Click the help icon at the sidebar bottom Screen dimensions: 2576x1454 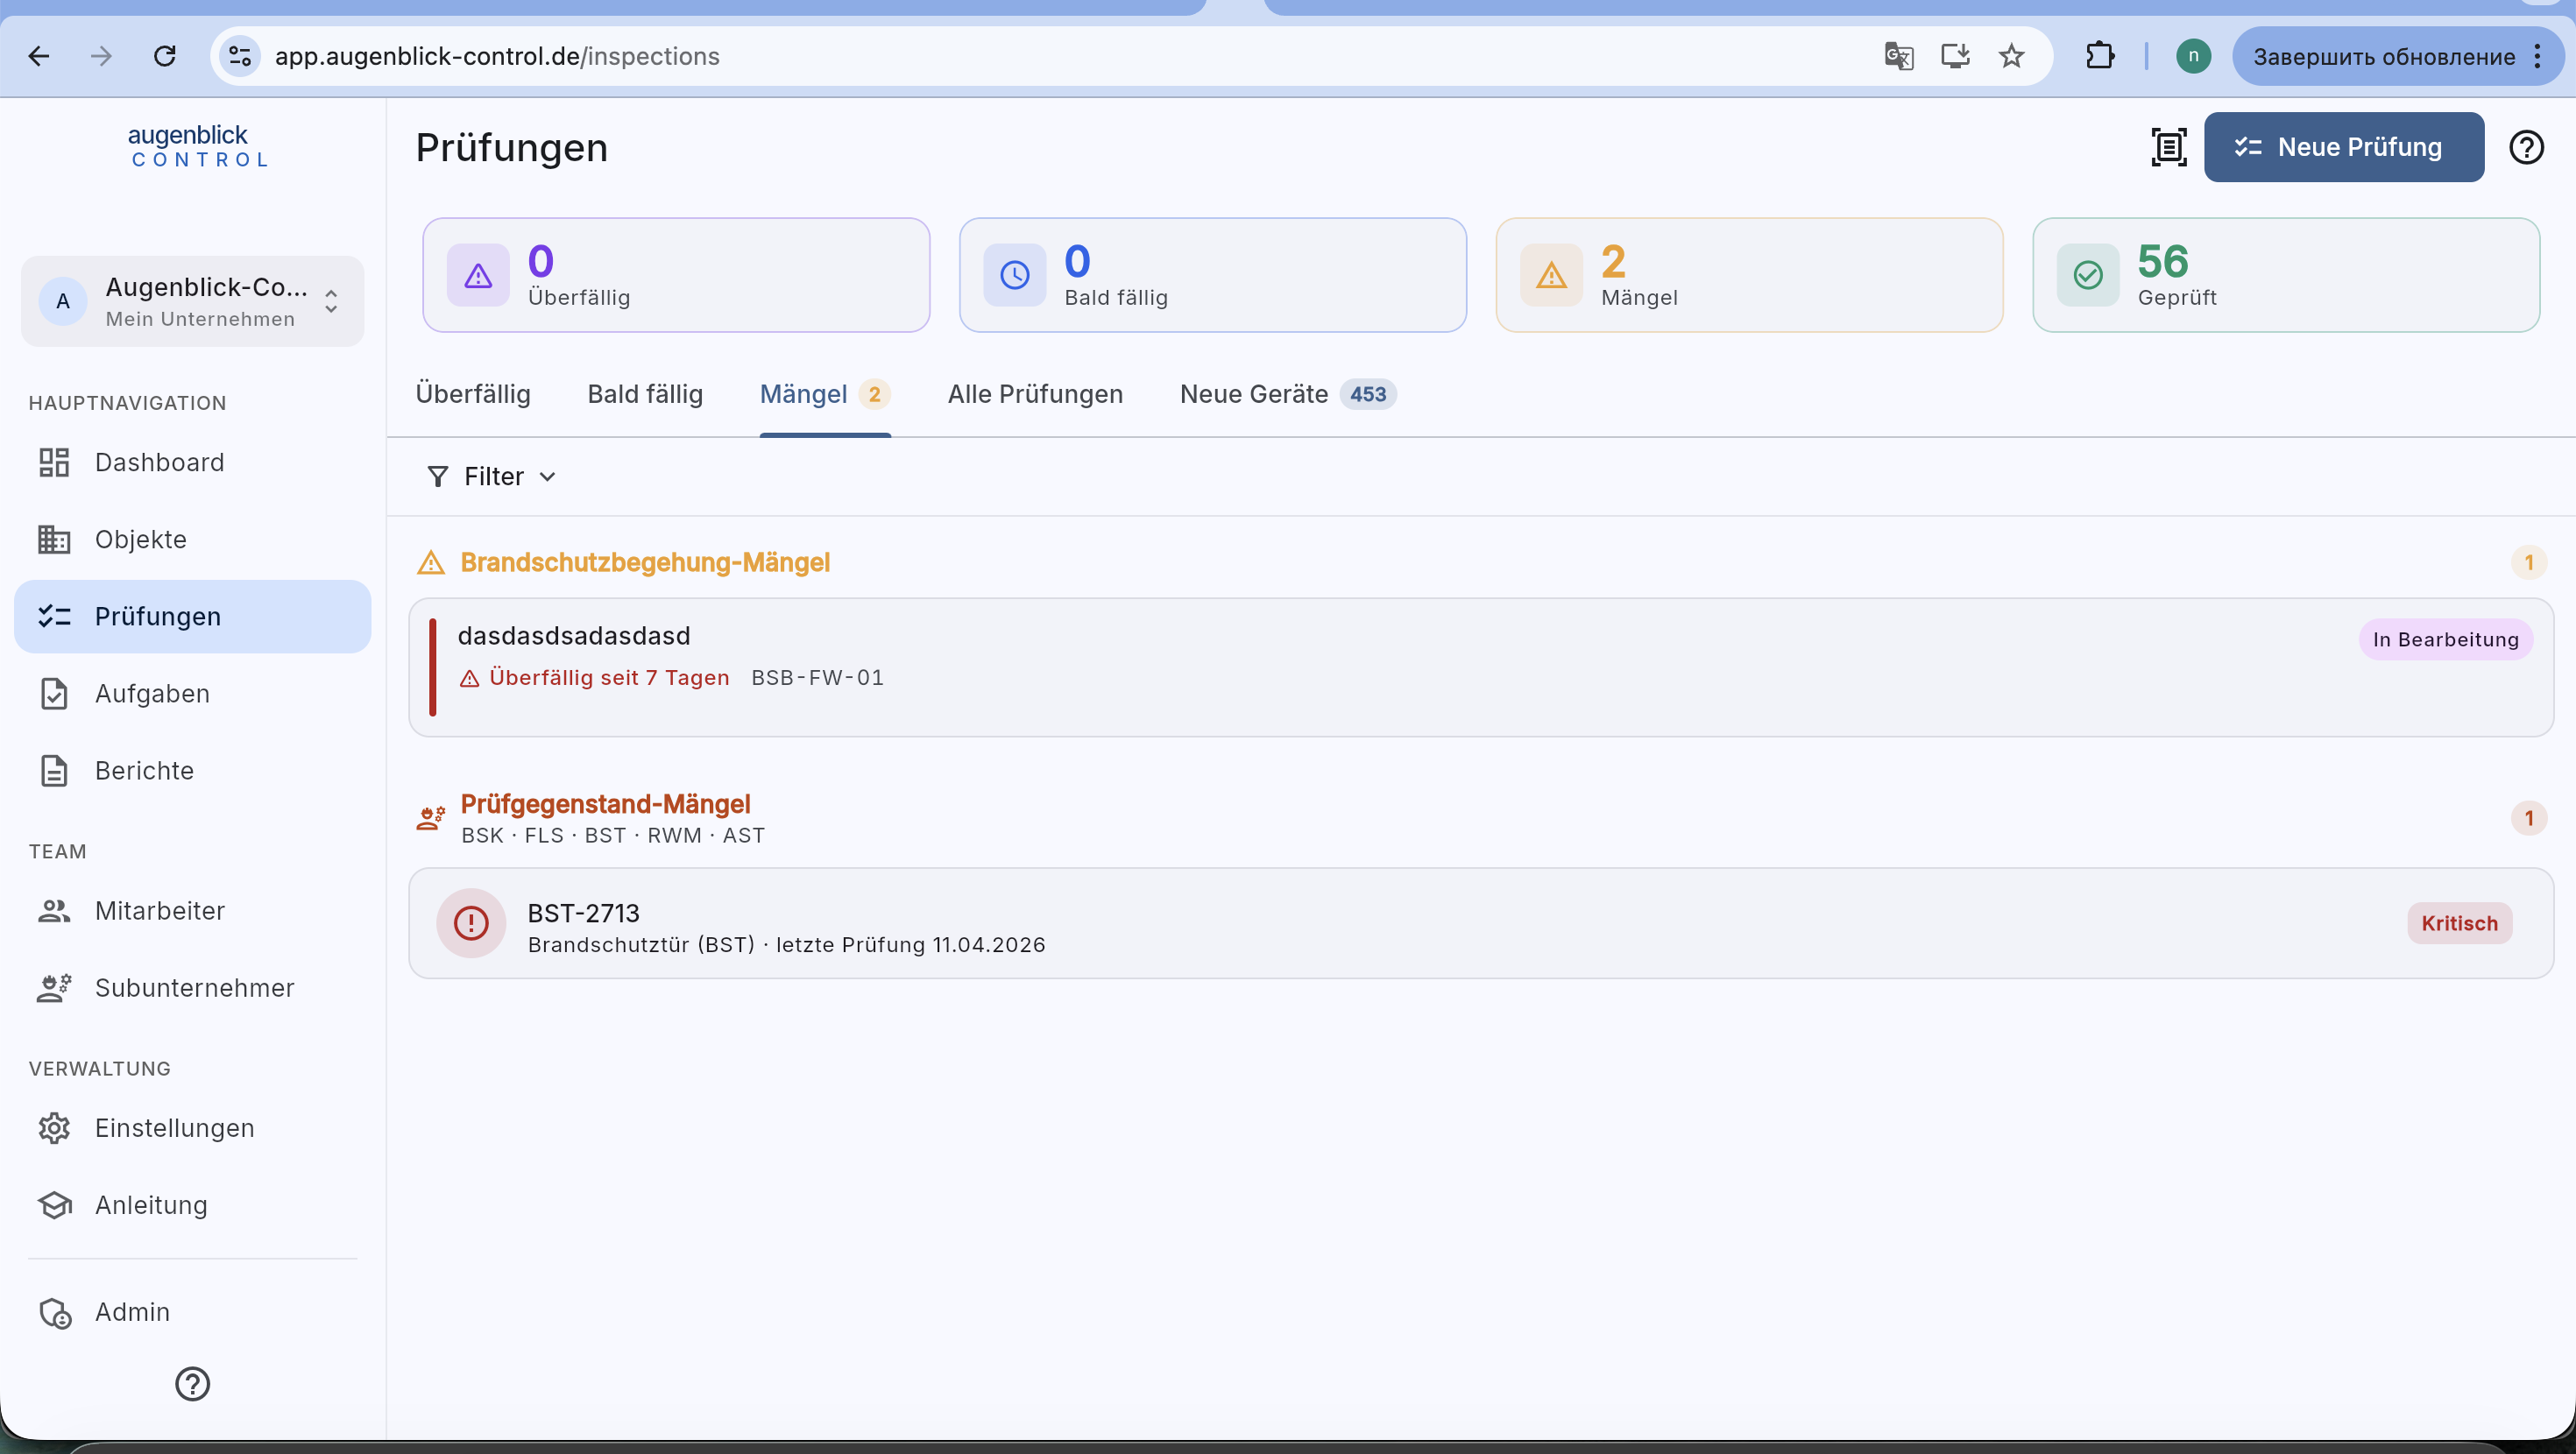(x=192, y=1384)
